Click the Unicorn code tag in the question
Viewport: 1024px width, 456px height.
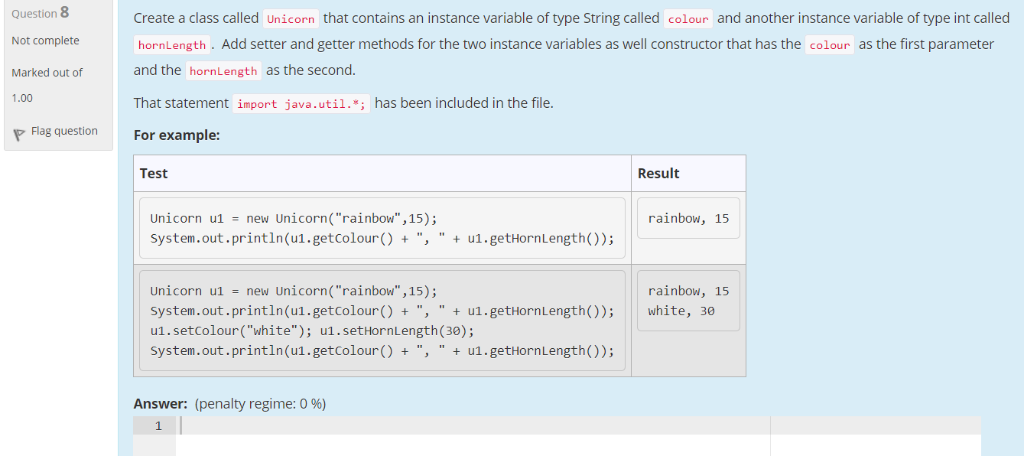(291, 19)
